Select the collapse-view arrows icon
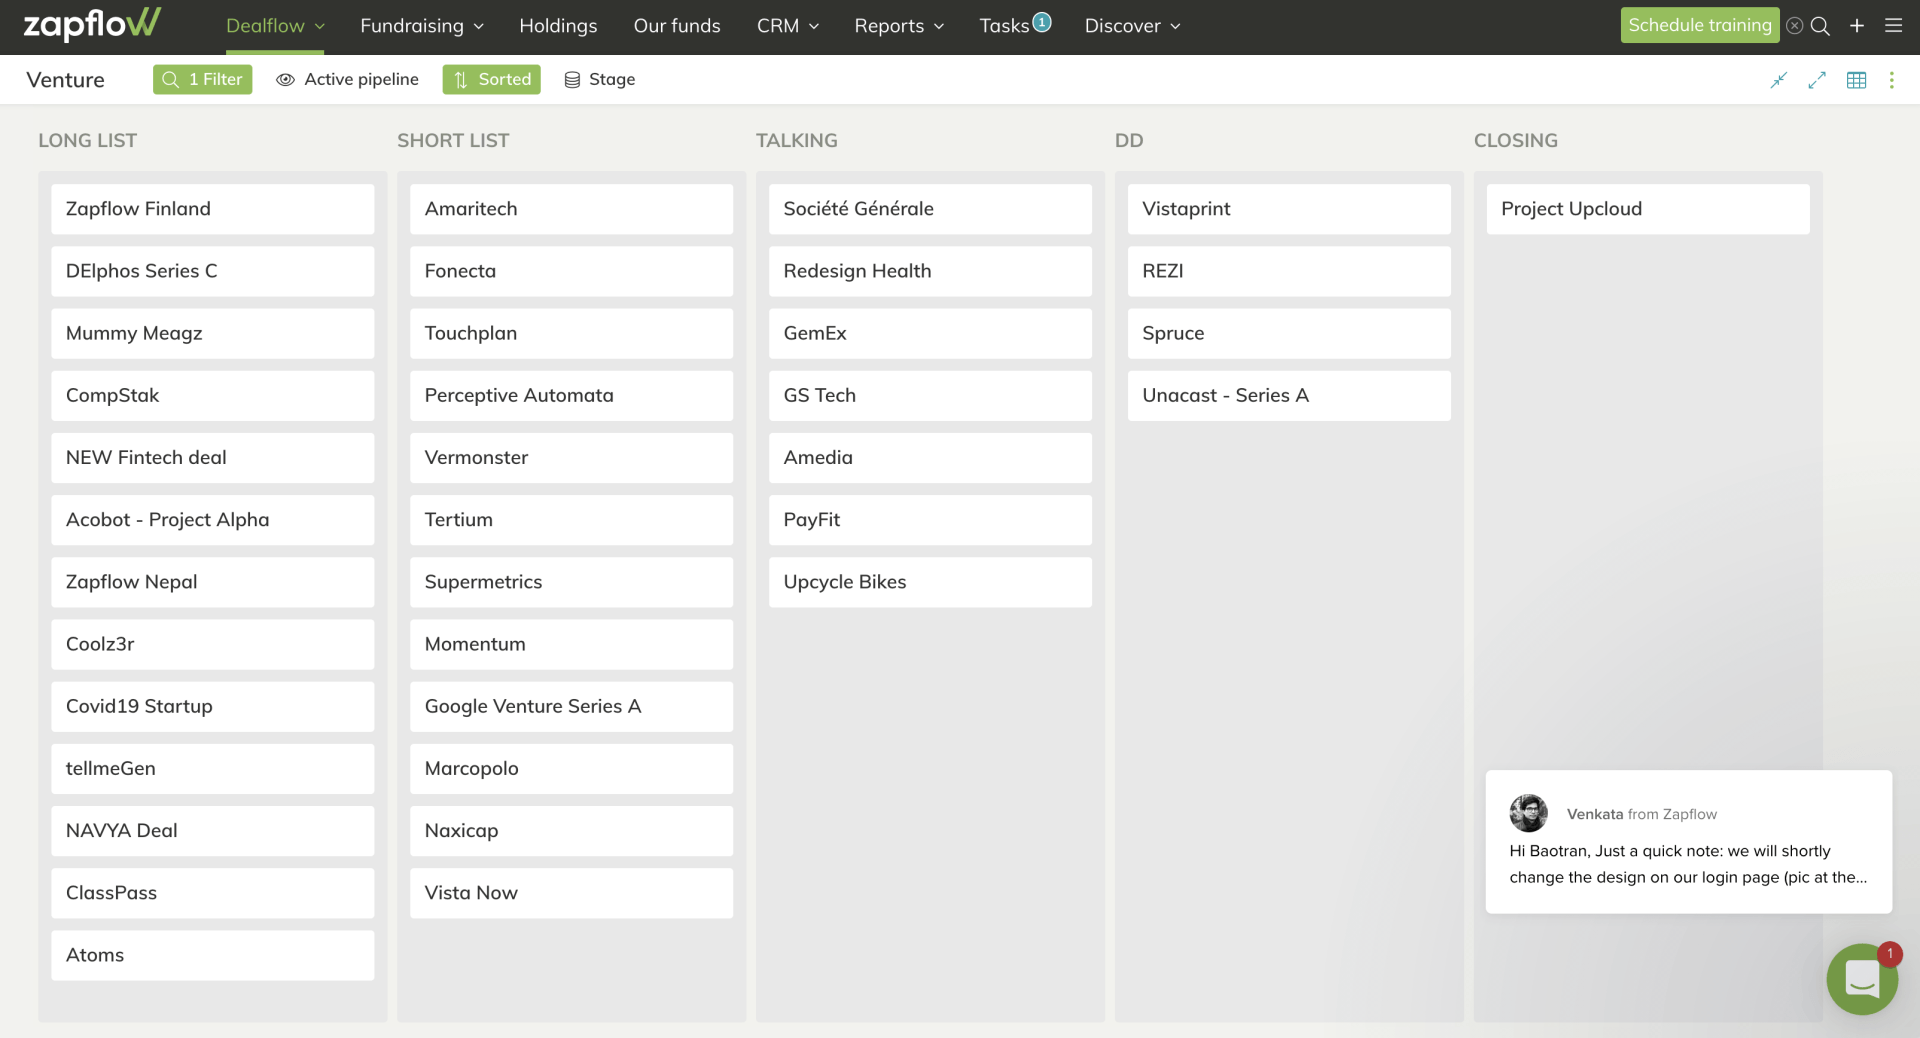 click(1779, 80)
